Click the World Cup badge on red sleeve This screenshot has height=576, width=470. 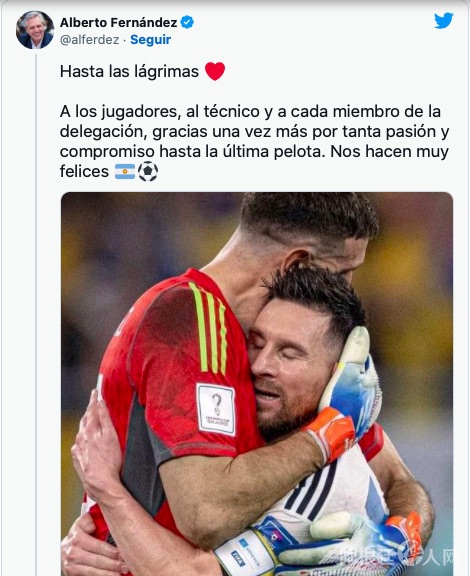point(216,409)
